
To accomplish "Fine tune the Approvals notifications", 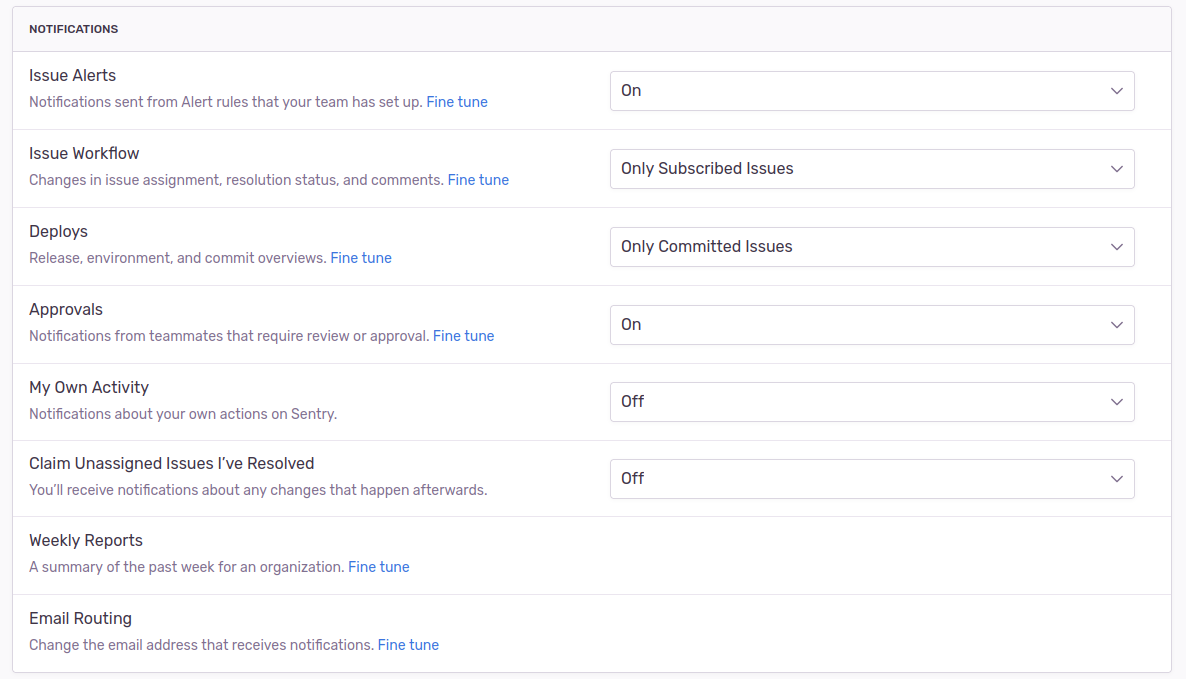I will (464, 335).
